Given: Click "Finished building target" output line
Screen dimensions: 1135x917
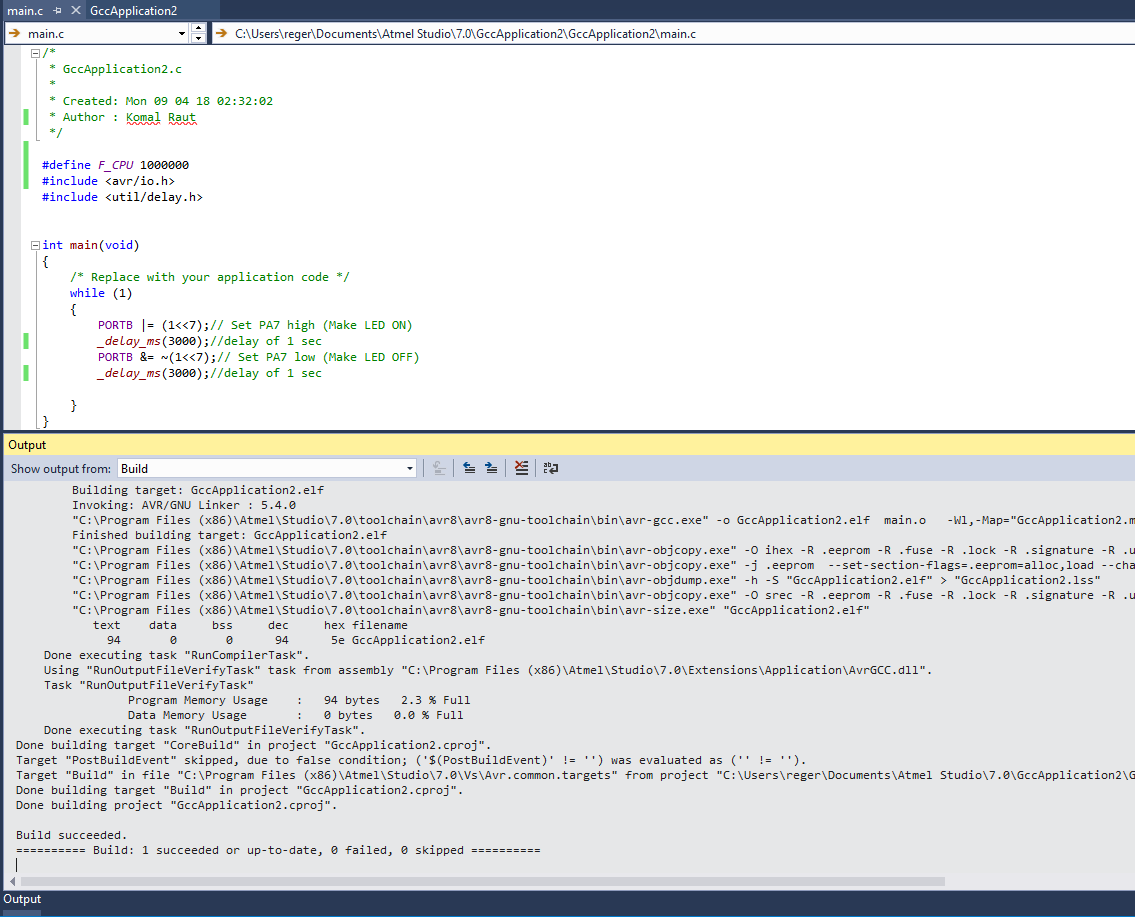Looking at the screenshot, I should pos(229,536).
